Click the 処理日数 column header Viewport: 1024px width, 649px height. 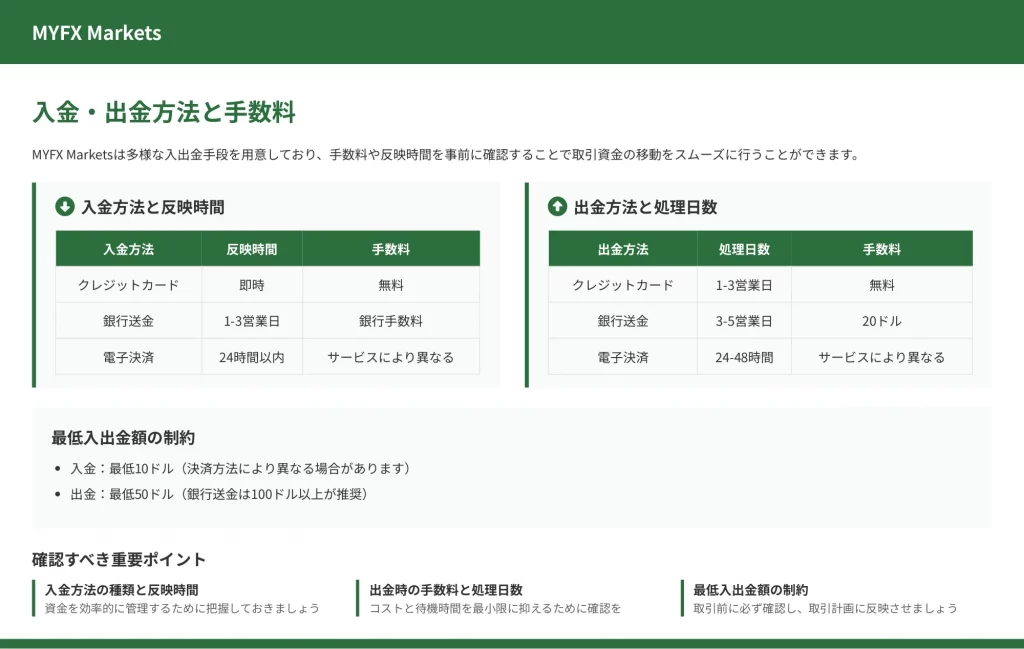tap(744, 249)
